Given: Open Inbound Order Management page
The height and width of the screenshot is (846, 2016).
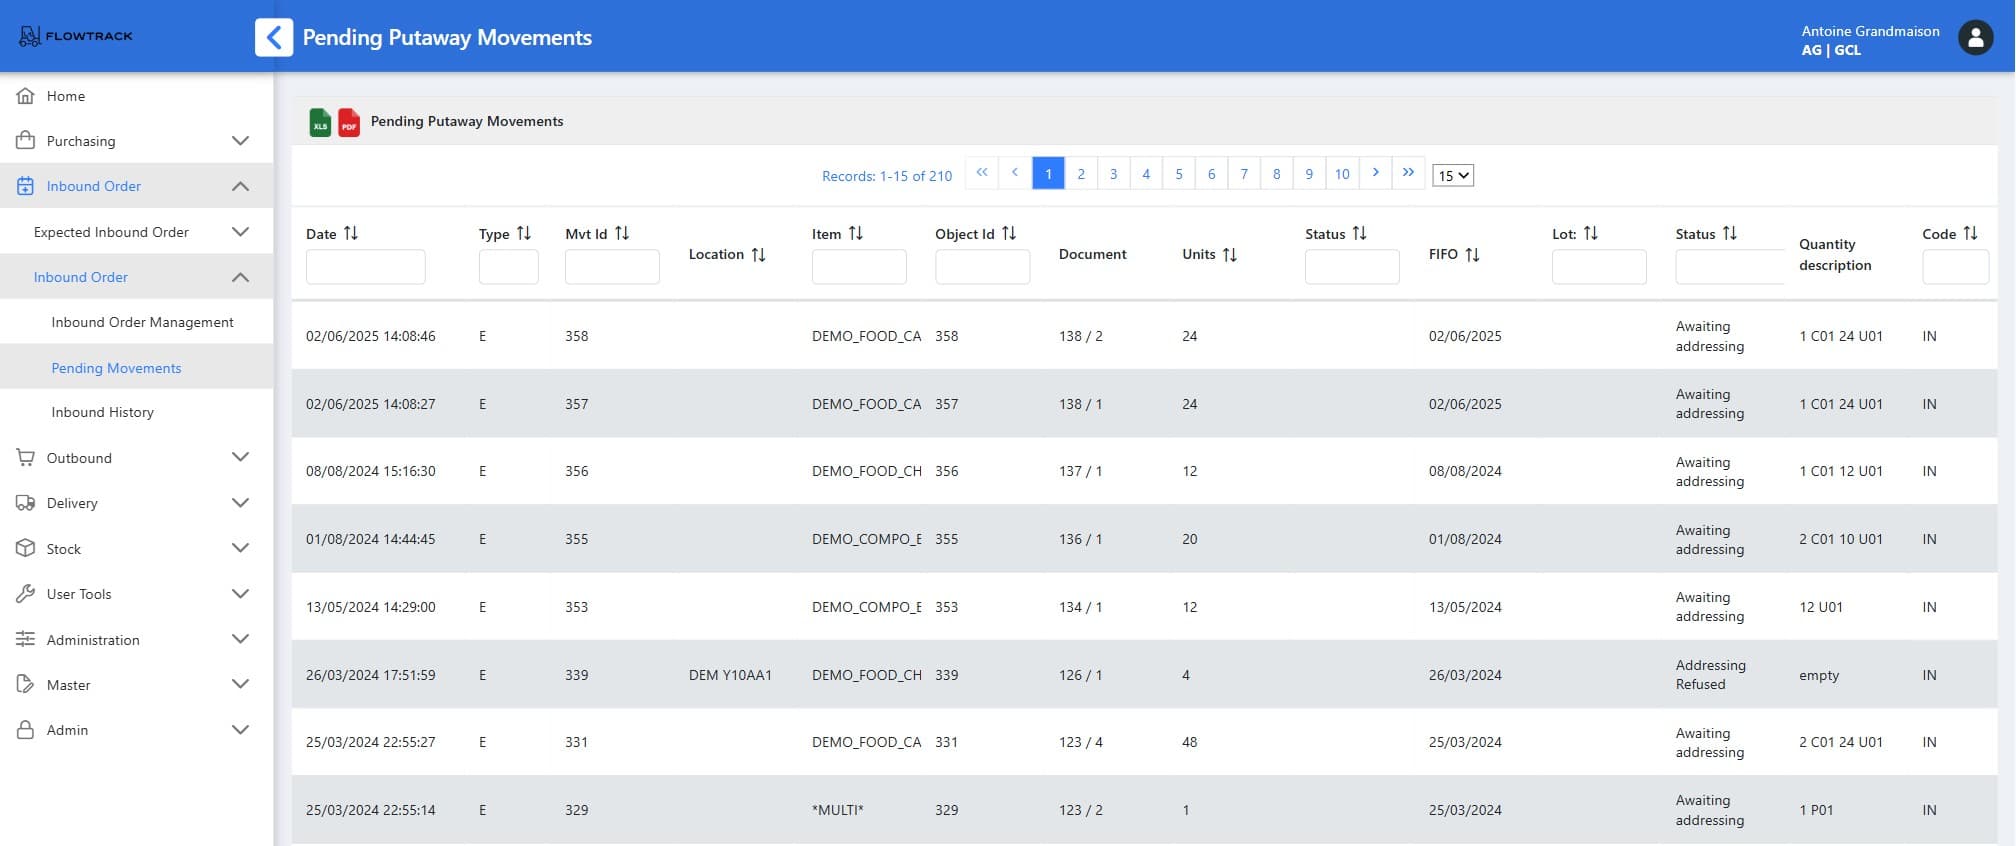Looking at the screenshot, I should [x=143, y=322].
